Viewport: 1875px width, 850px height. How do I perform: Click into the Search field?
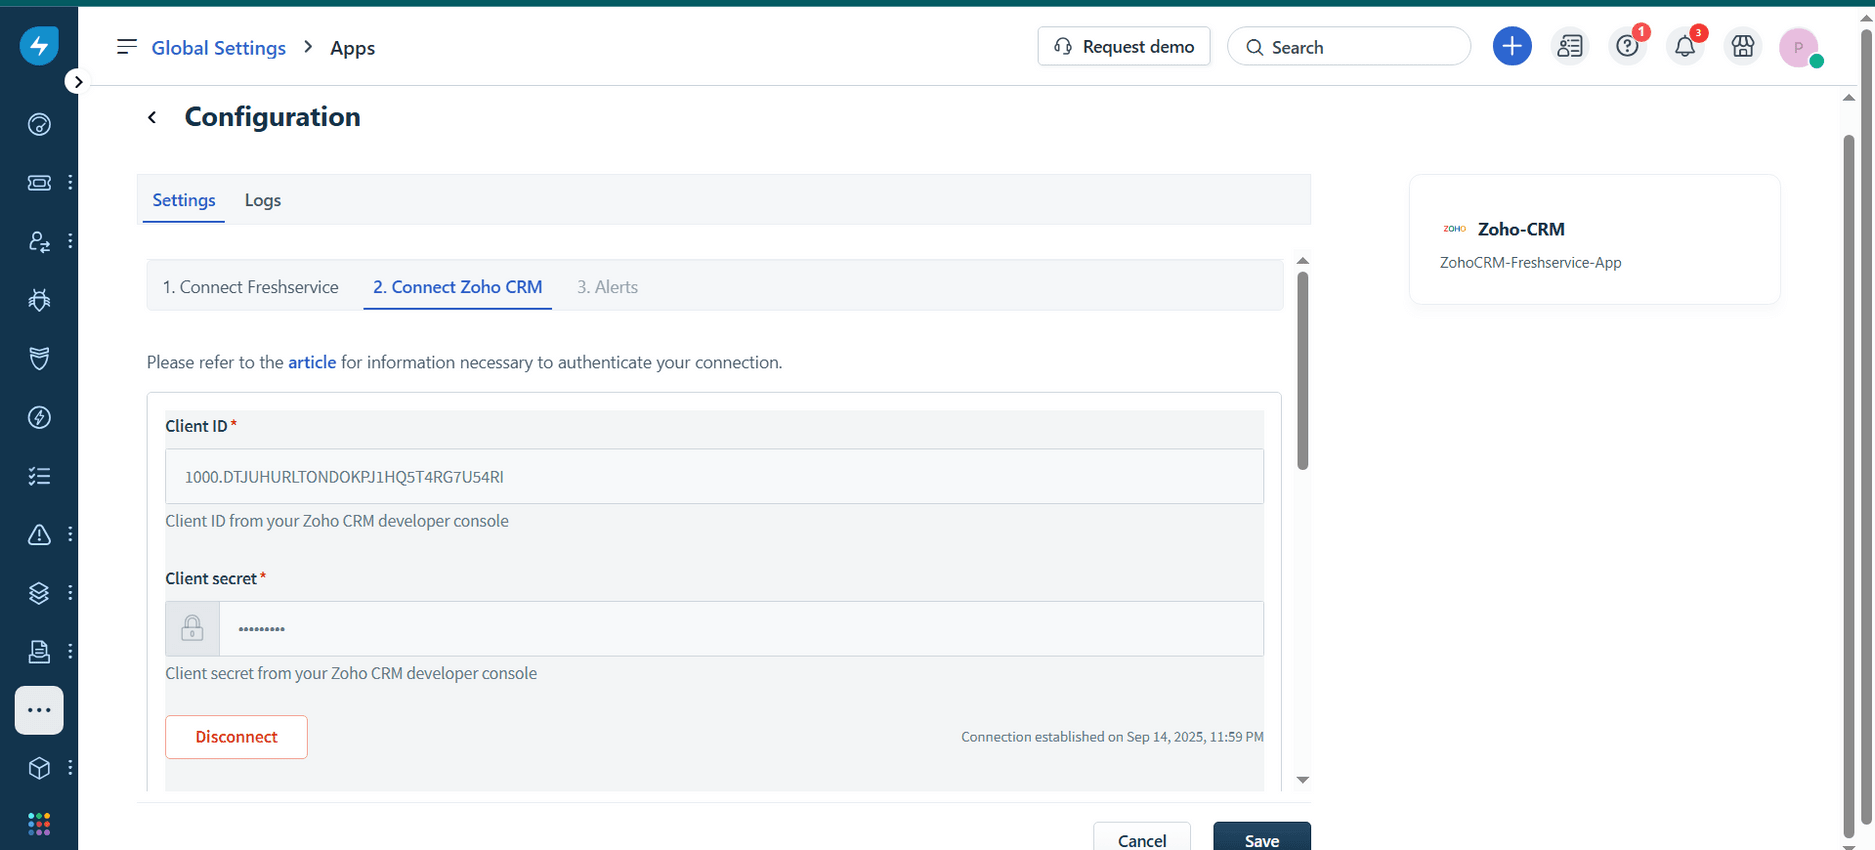[x=1349, y=47]
